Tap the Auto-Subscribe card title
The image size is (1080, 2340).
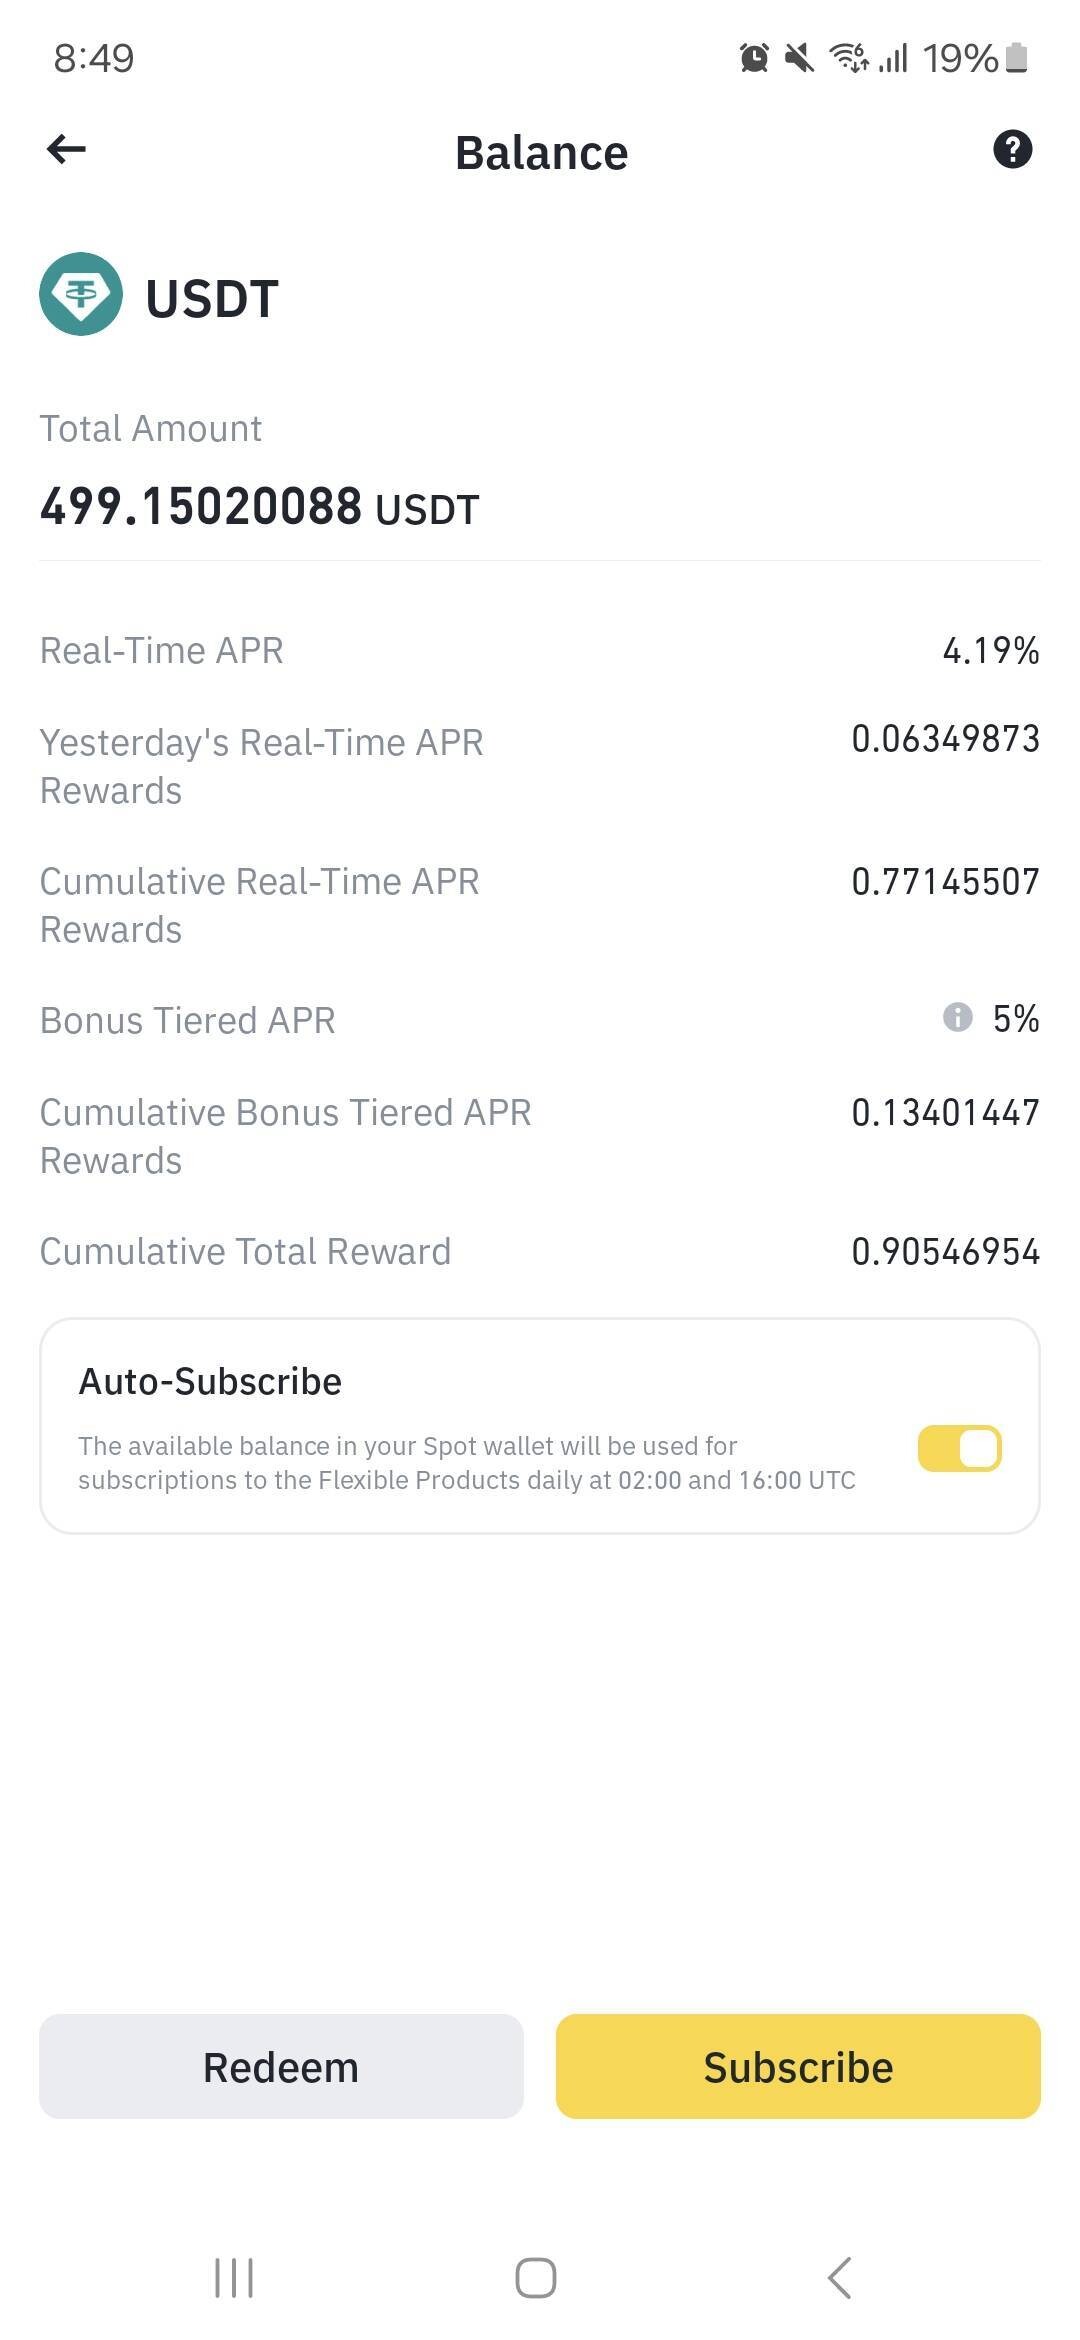[x=210, y=1382]
